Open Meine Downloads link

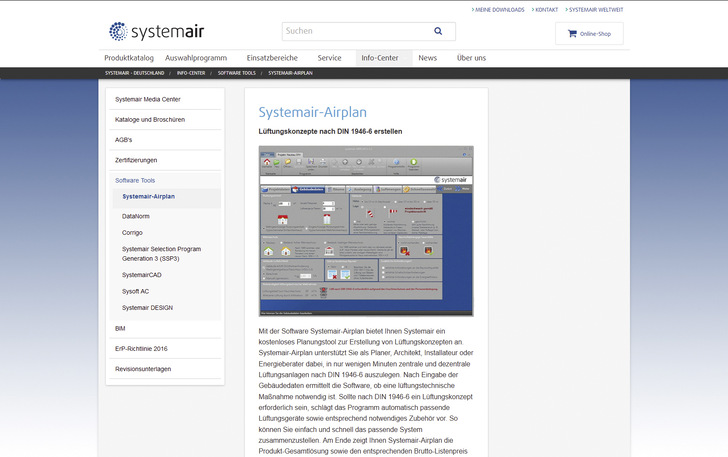(x=498, y=9)
